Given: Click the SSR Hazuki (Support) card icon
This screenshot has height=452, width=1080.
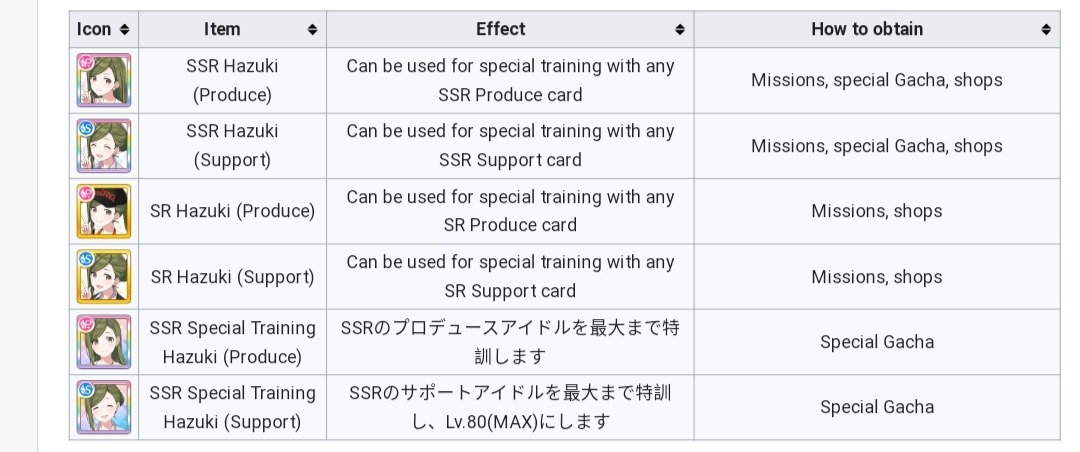Looking at the screenshot, I should pyautogui.click(x=103, y=146).
